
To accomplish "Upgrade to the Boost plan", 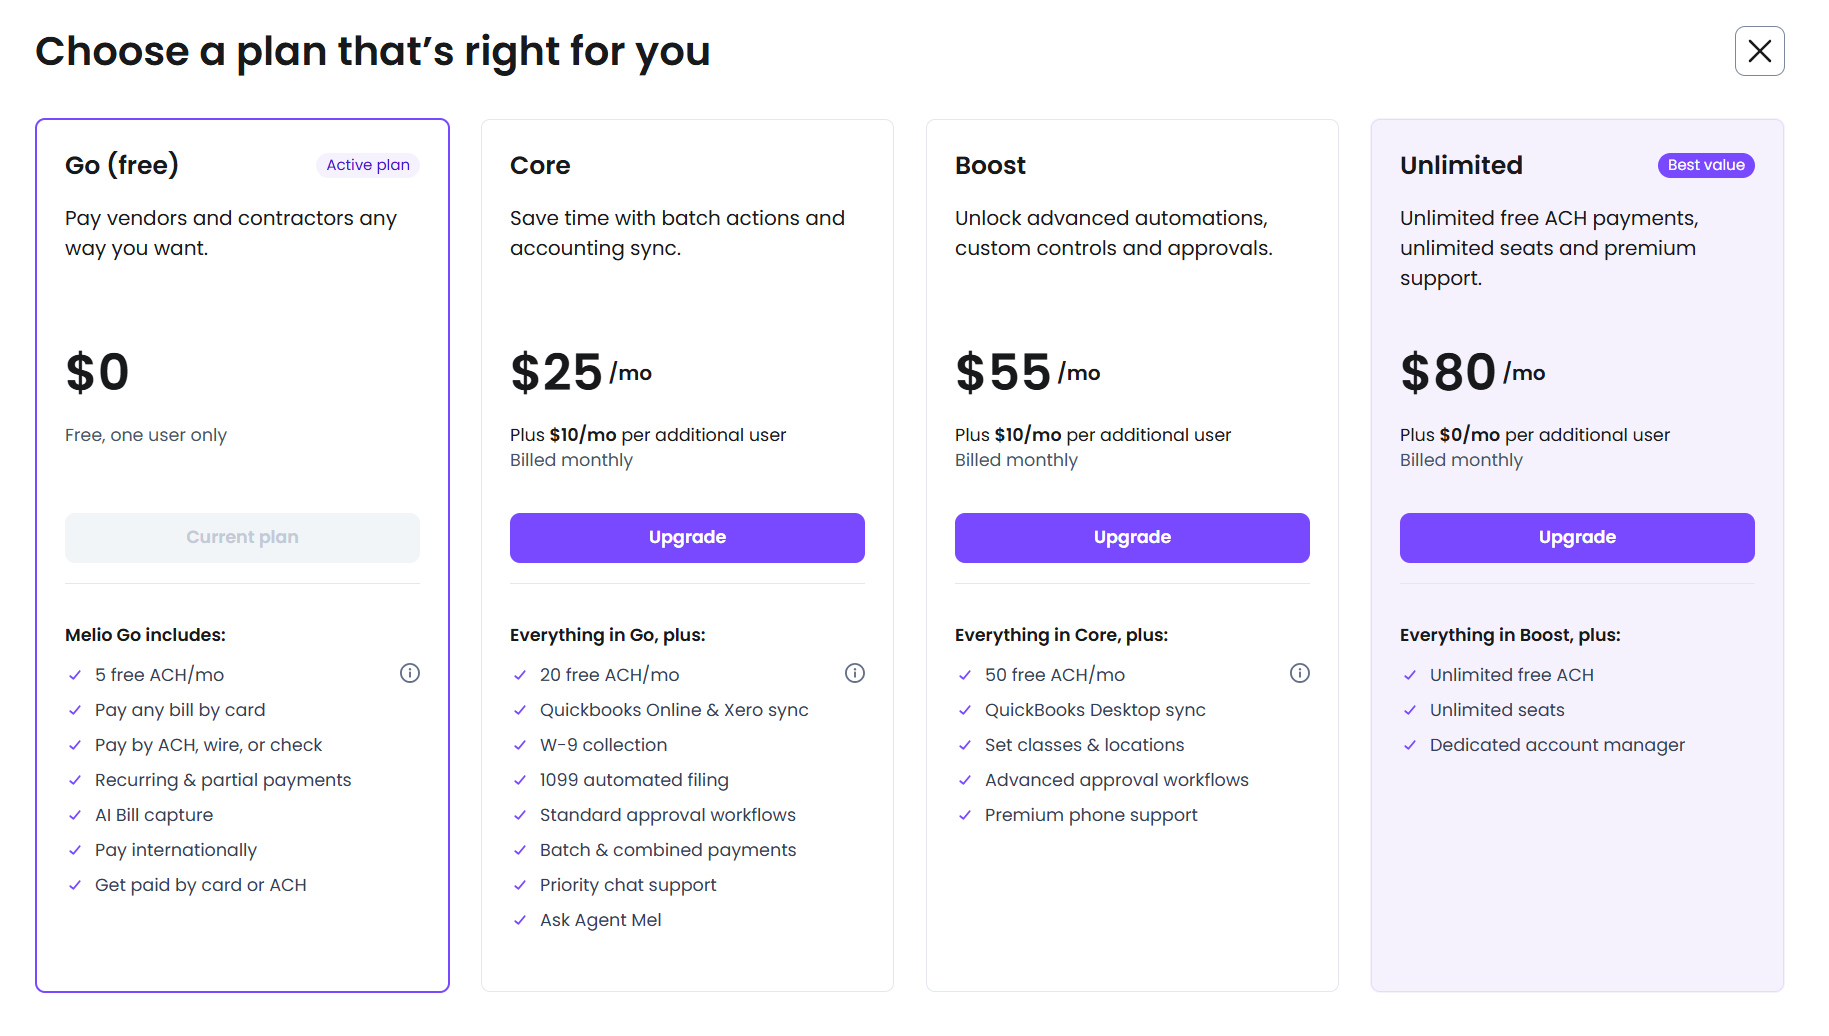I will [1132, 538].
